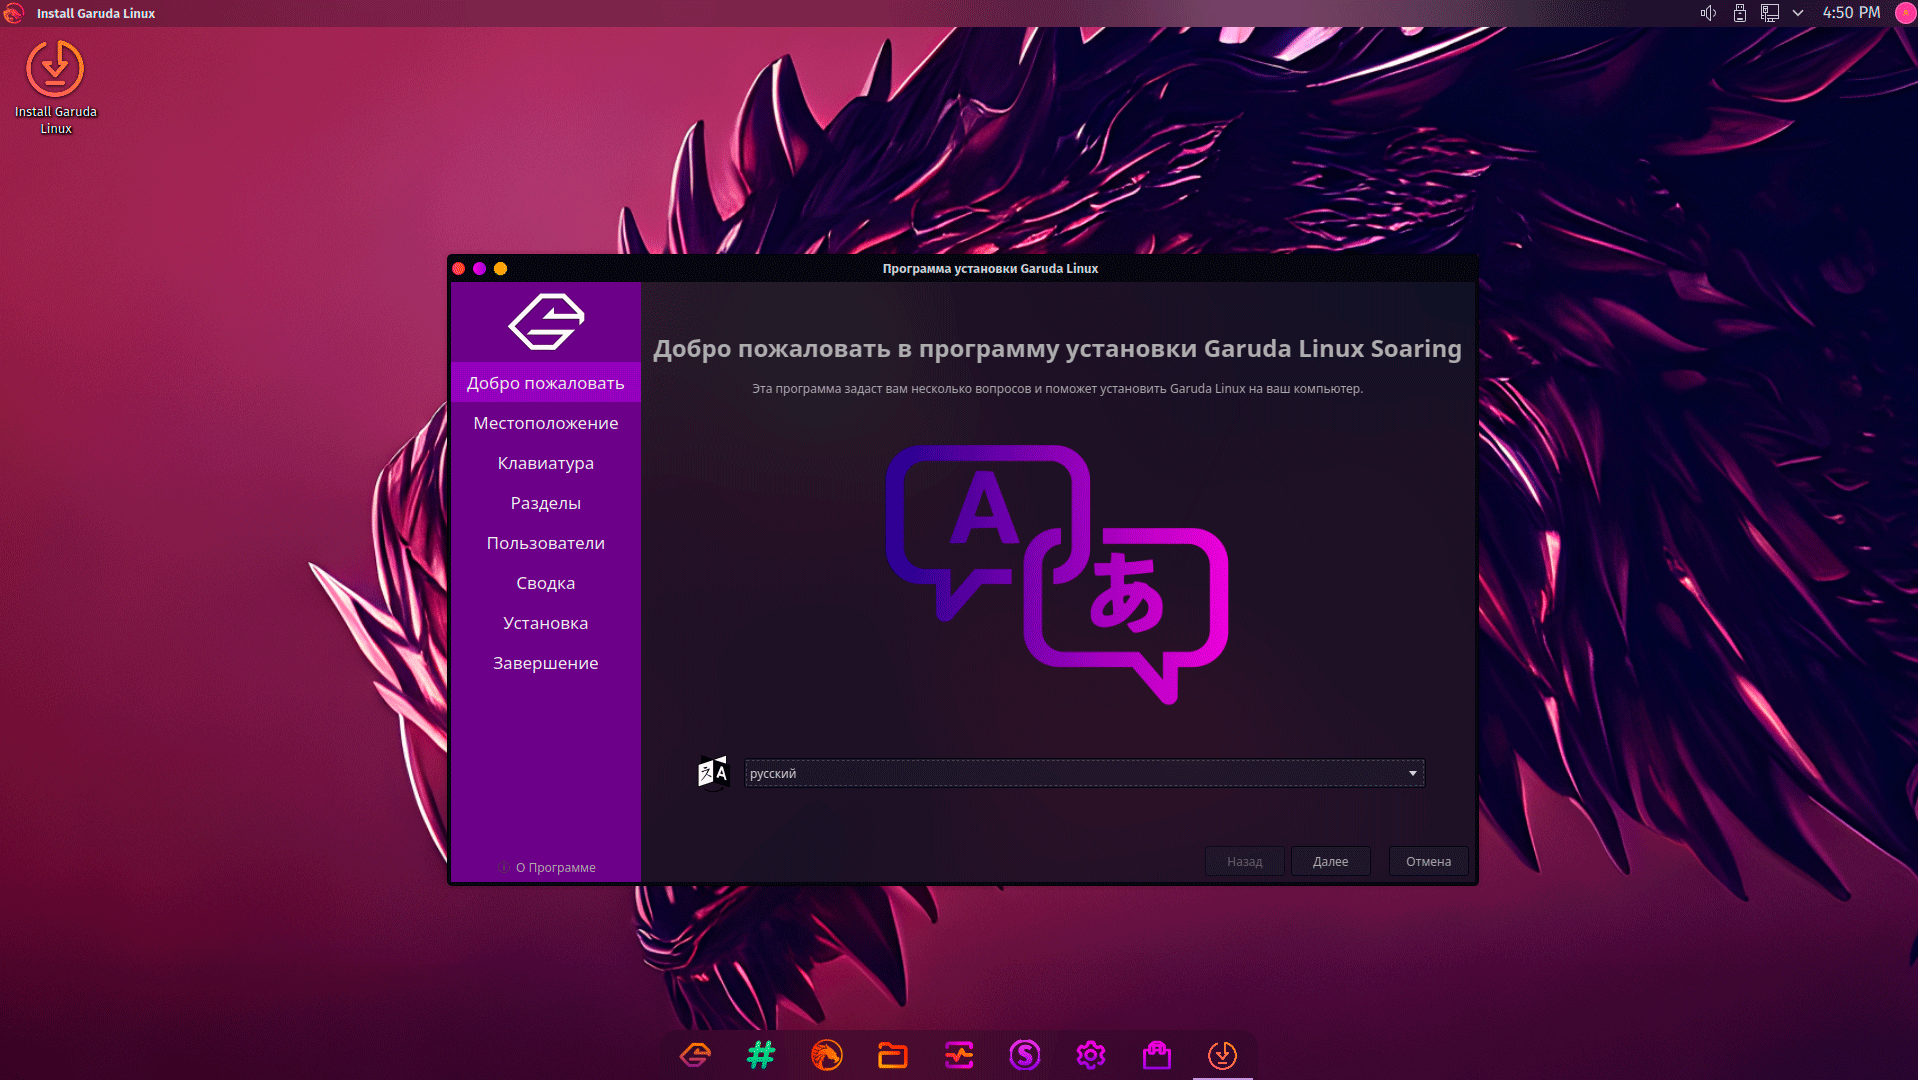Open the software store bag icon in dock
Viewport: 1918px width, 1080px height.
click(1157, 1055)
